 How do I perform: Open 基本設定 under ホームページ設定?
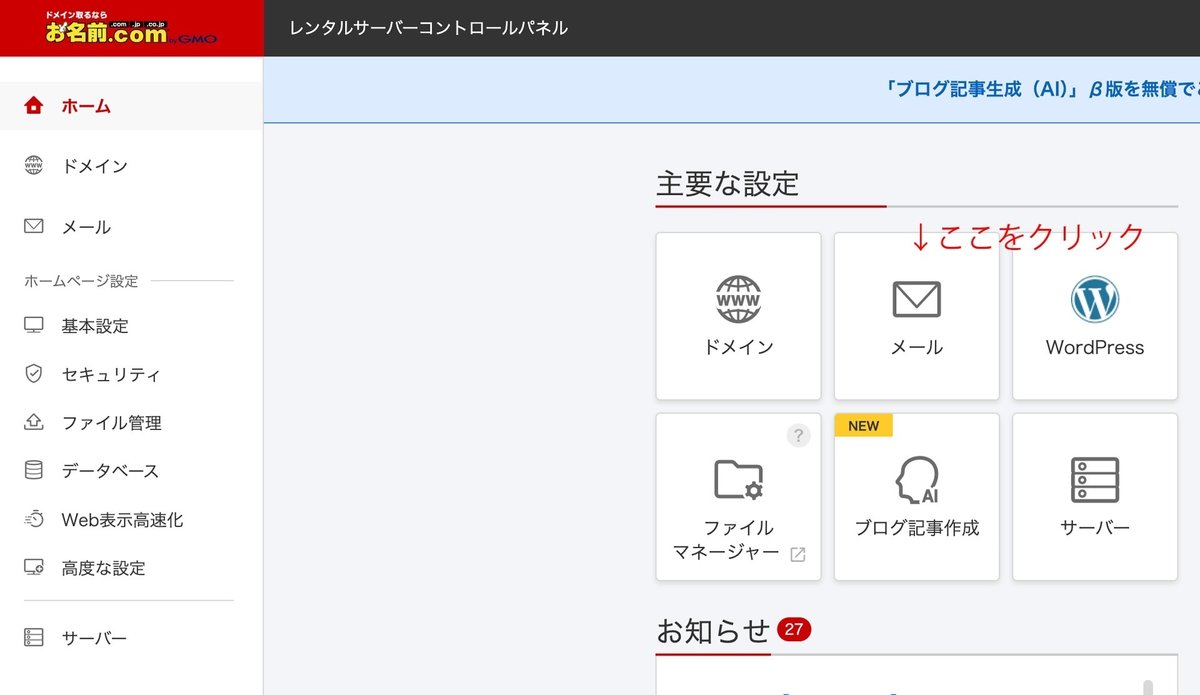tap(85, 325)
